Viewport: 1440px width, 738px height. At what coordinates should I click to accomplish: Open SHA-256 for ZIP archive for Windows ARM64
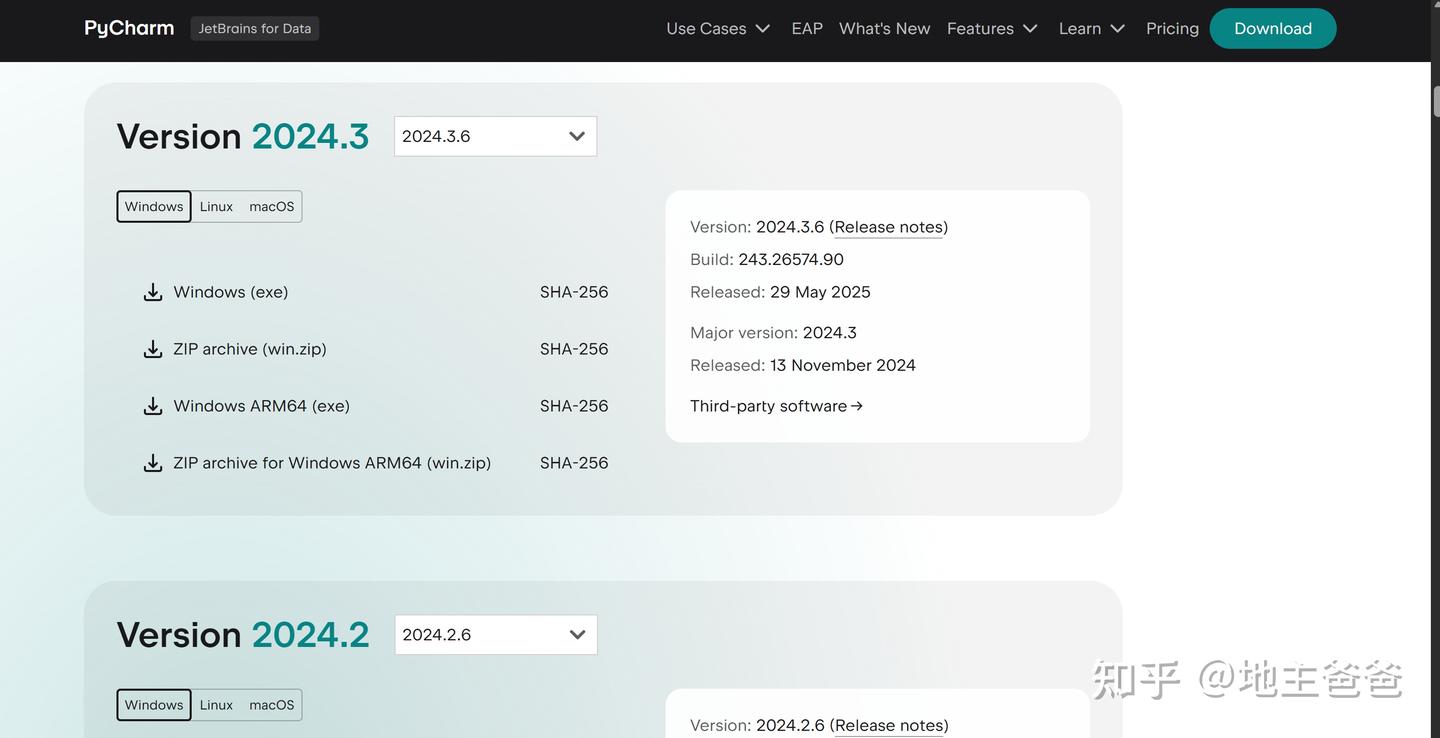pyautogui.click(x=574, y=463)
